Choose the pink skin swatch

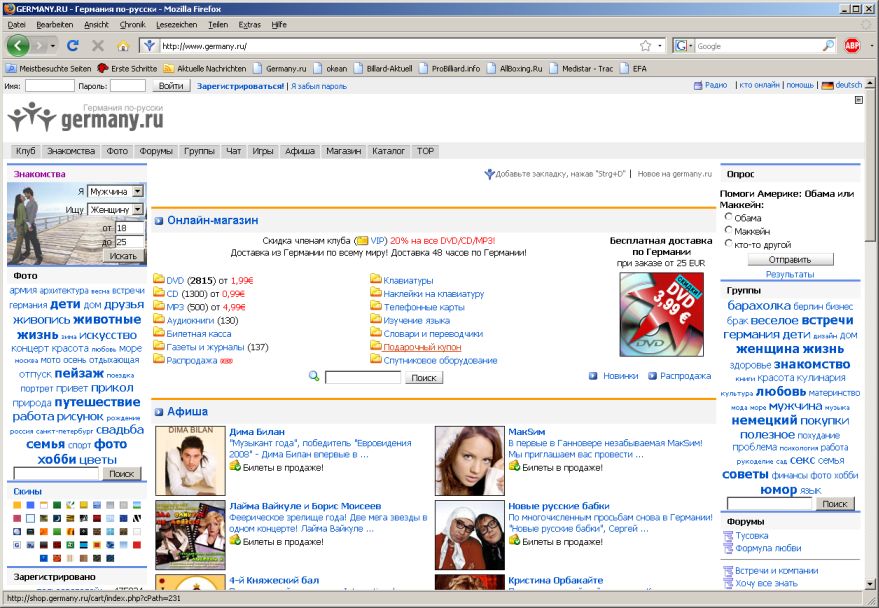tap(17, 518)
